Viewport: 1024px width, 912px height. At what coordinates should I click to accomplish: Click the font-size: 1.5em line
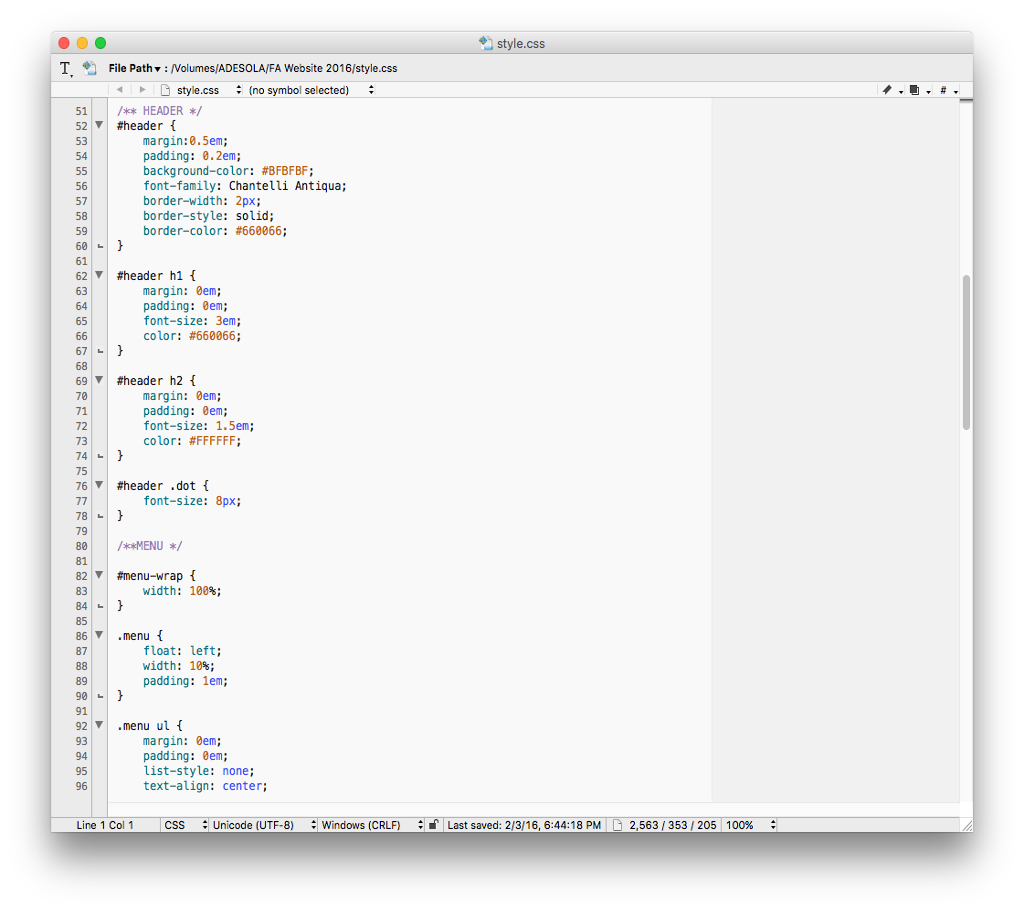[199, 426]
